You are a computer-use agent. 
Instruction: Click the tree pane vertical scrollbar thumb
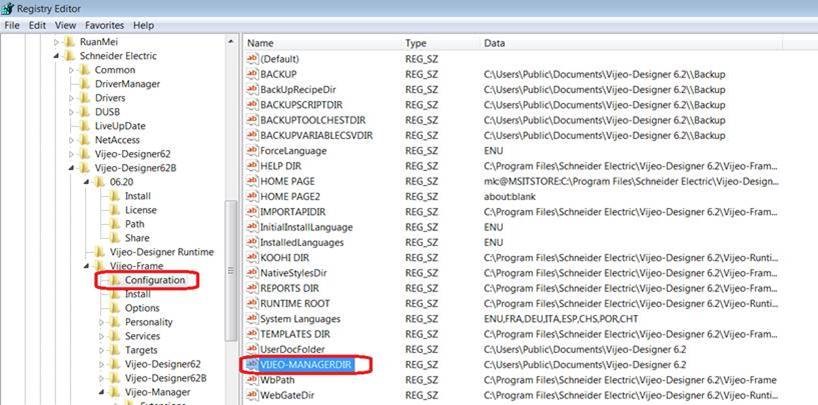click(x=231, y=271)
